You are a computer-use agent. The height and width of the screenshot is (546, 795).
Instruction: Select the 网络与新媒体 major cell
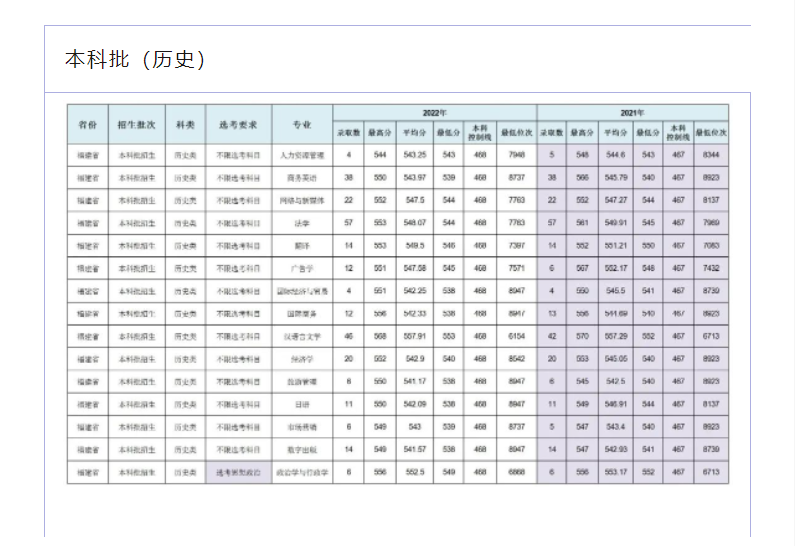tap(302, 200)
